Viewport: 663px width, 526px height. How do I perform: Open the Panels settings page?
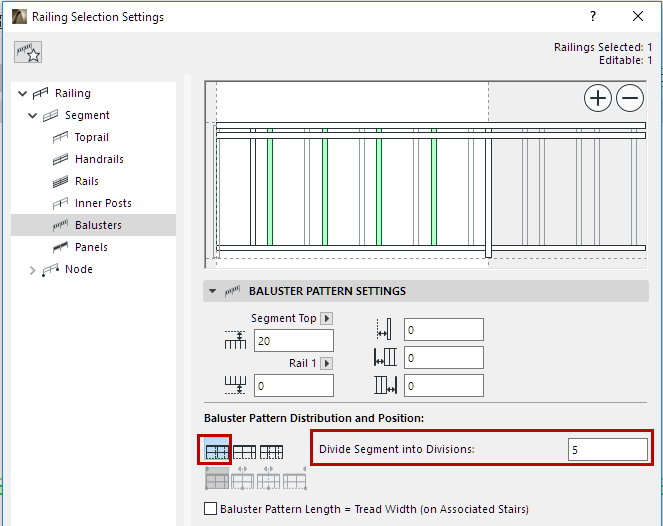[x=91, y=247]
